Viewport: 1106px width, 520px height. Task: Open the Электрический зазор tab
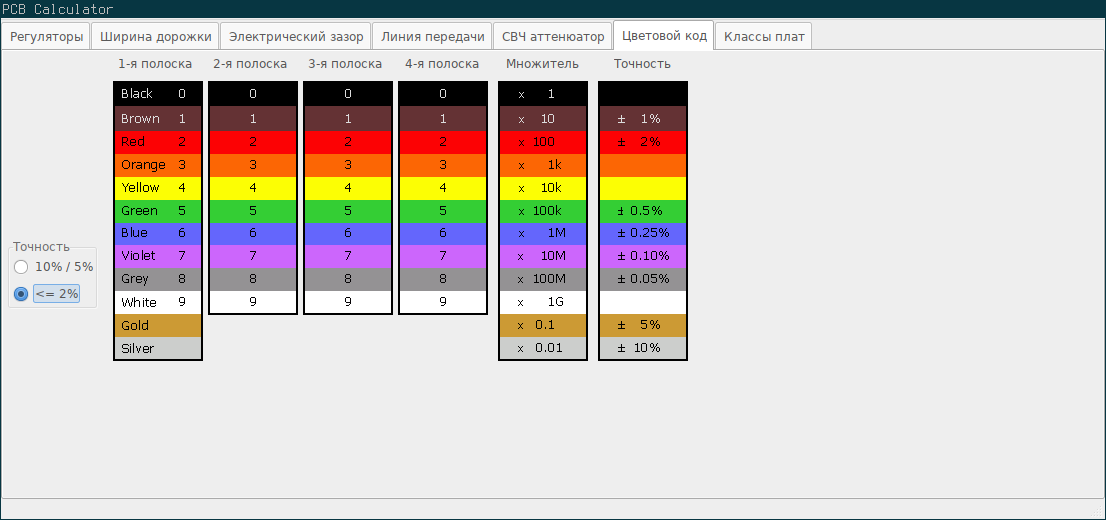tap(296, 37)
